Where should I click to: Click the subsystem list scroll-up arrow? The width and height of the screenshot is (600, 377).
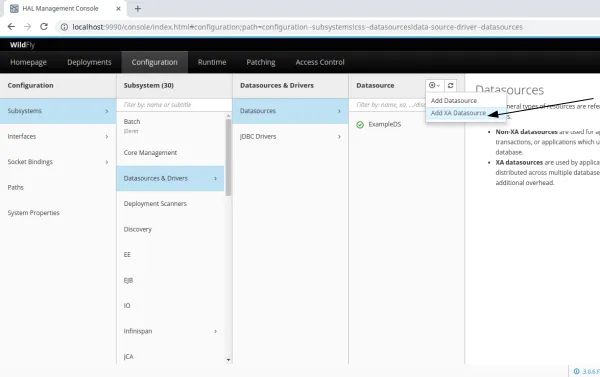(x=228, y=116)
